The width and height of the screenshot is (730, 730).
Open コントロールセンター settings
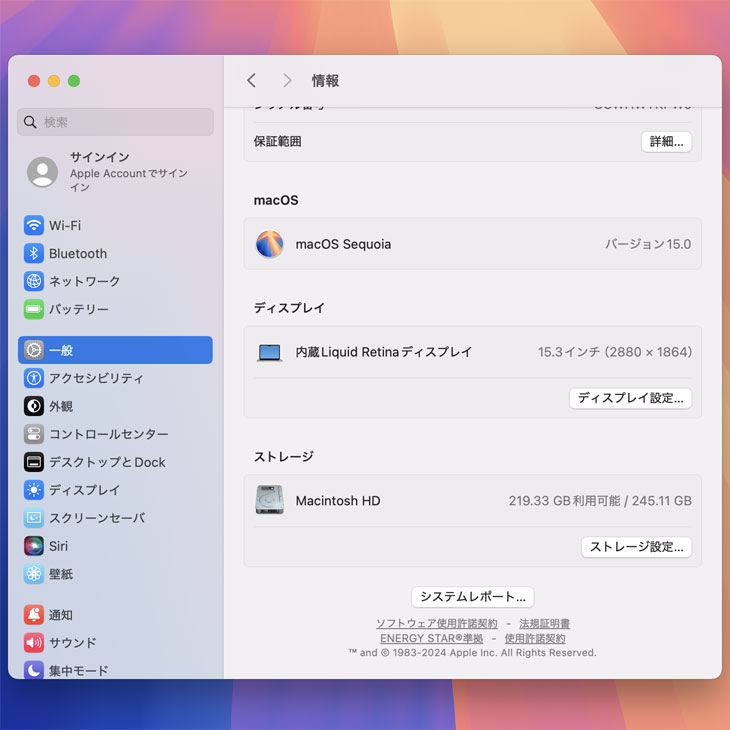pos(108,434)
